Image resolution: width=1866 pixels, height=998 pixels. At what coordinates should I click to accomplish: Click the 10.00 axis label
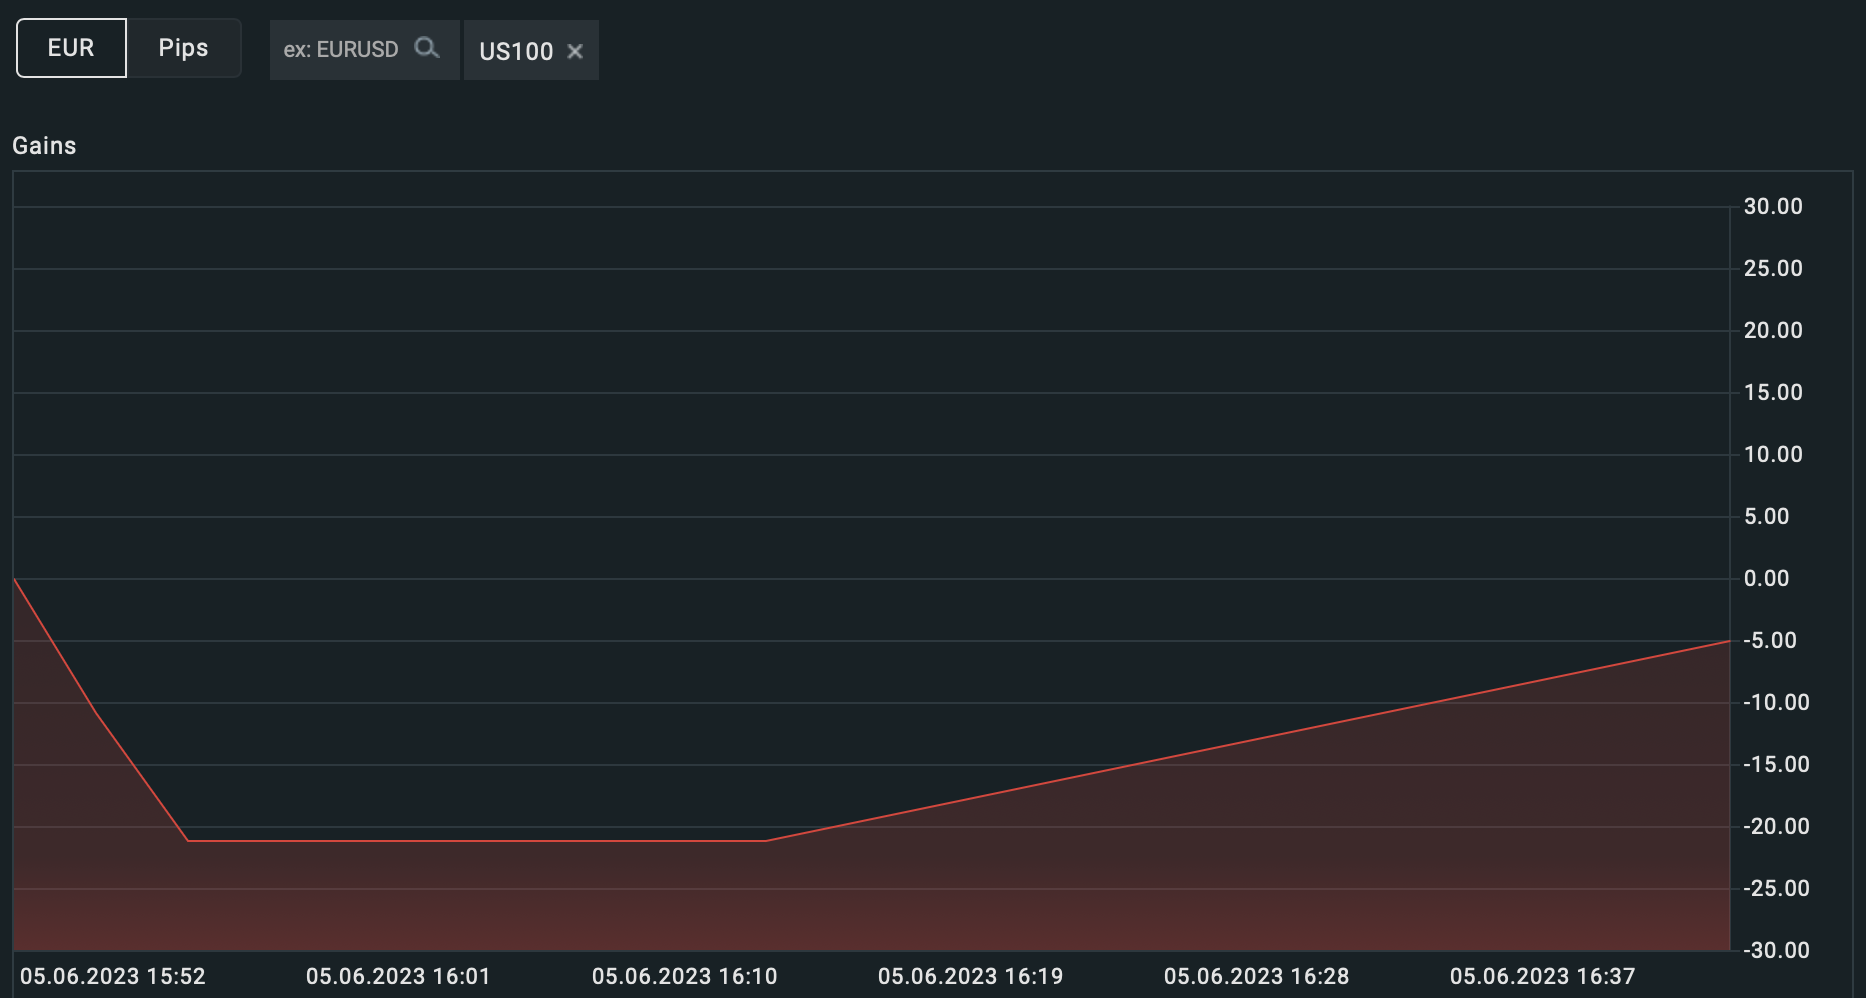tap(1773, 455)
